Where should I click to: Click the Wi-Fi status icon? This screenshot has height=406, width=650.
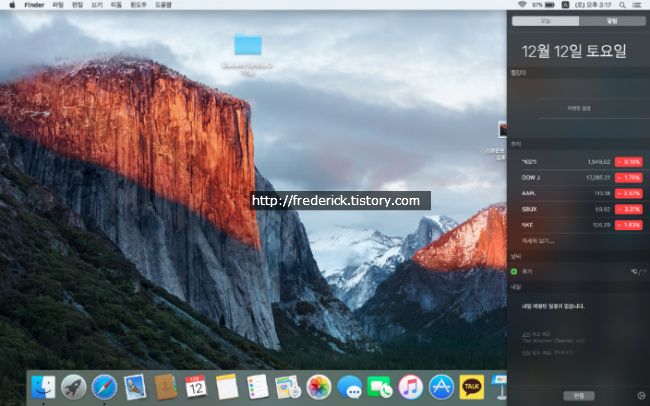click(x=522, y=5)
